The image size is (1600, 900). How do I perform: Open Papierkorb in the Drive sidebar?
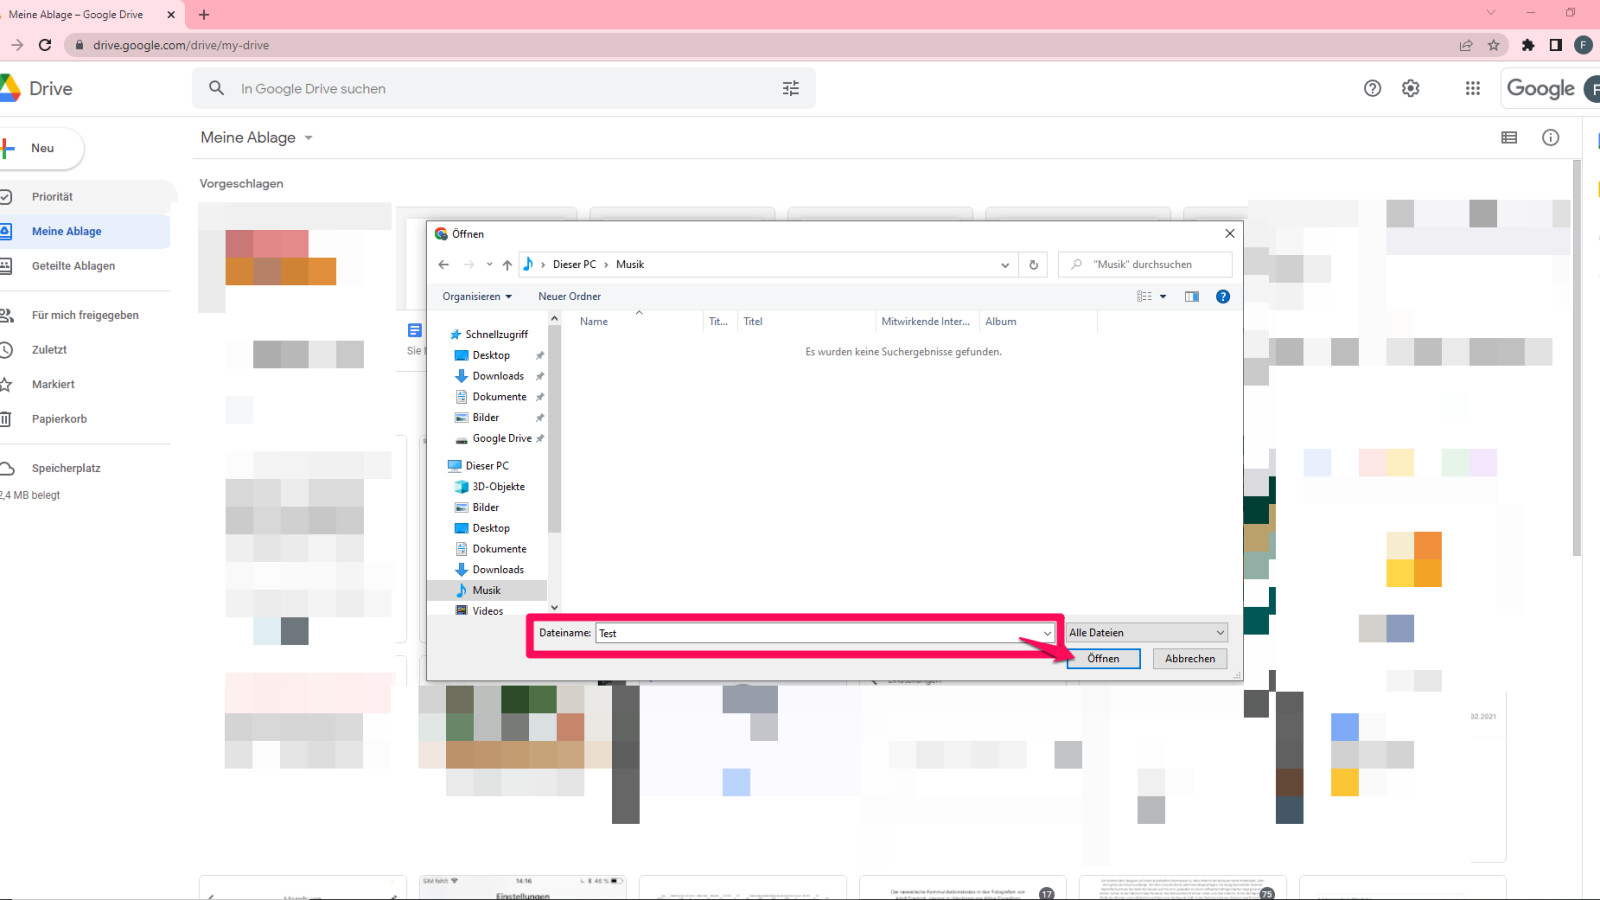[59, 419]
